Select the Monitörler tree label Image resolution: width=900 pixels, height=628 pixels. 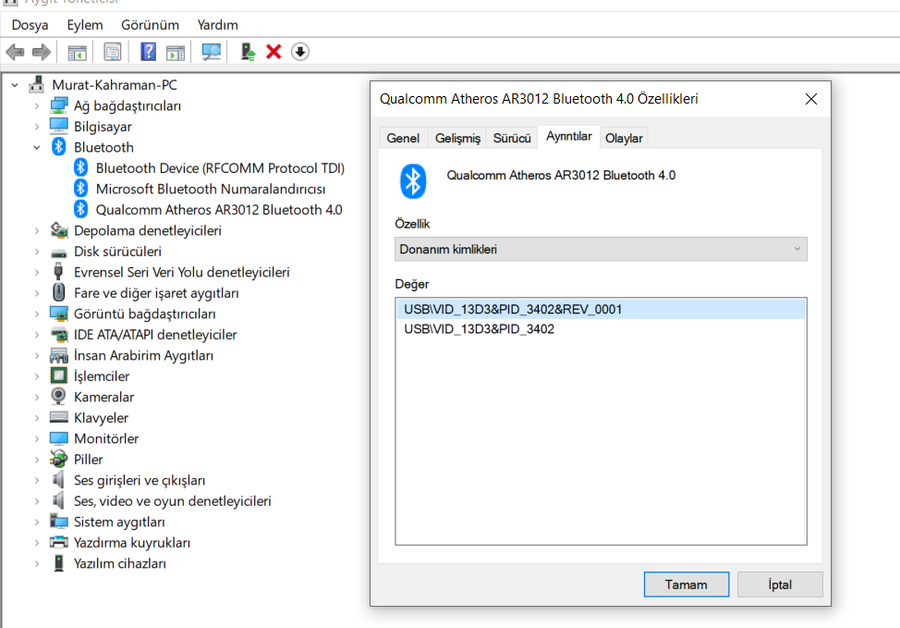(106, 439)
